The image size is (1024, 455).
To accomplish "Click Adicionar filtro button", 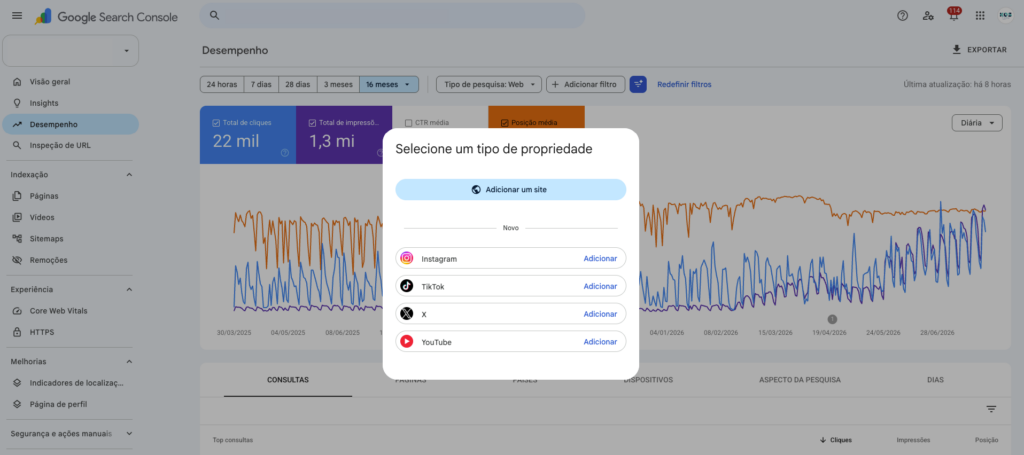I will point(585,84).
